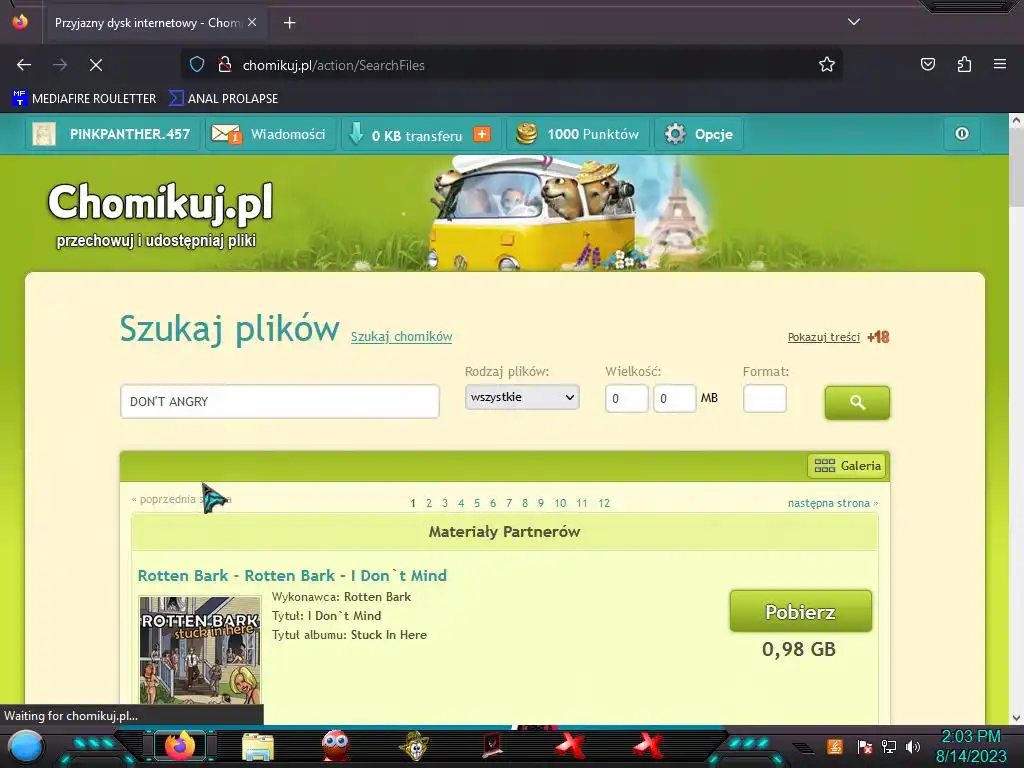Open site security lock icon info

(x=225, y=65)
